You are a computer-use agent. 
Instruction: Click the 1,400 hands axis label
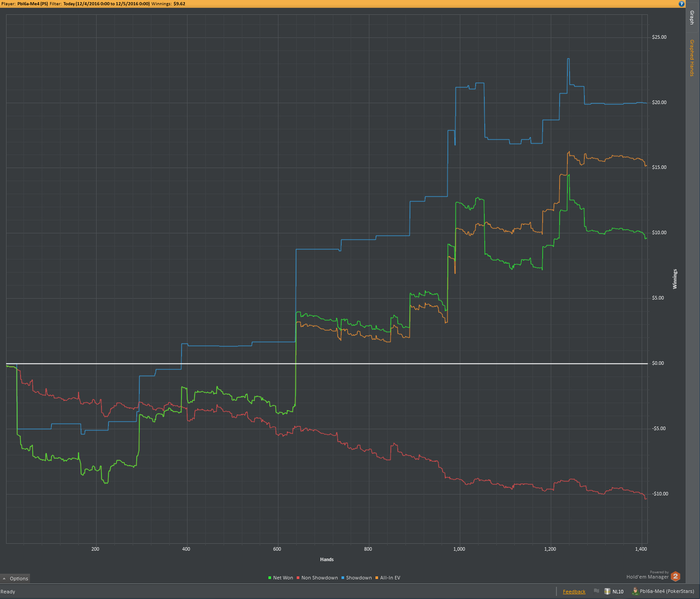[641, 549]
